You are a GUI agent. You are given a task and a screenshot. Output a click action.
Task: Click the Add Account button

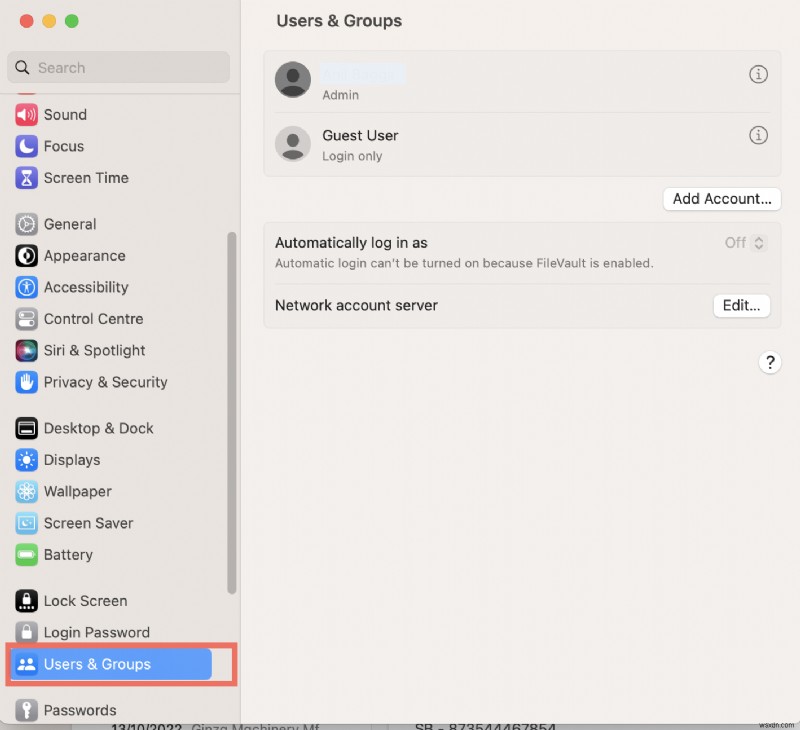tap(722, 198)
